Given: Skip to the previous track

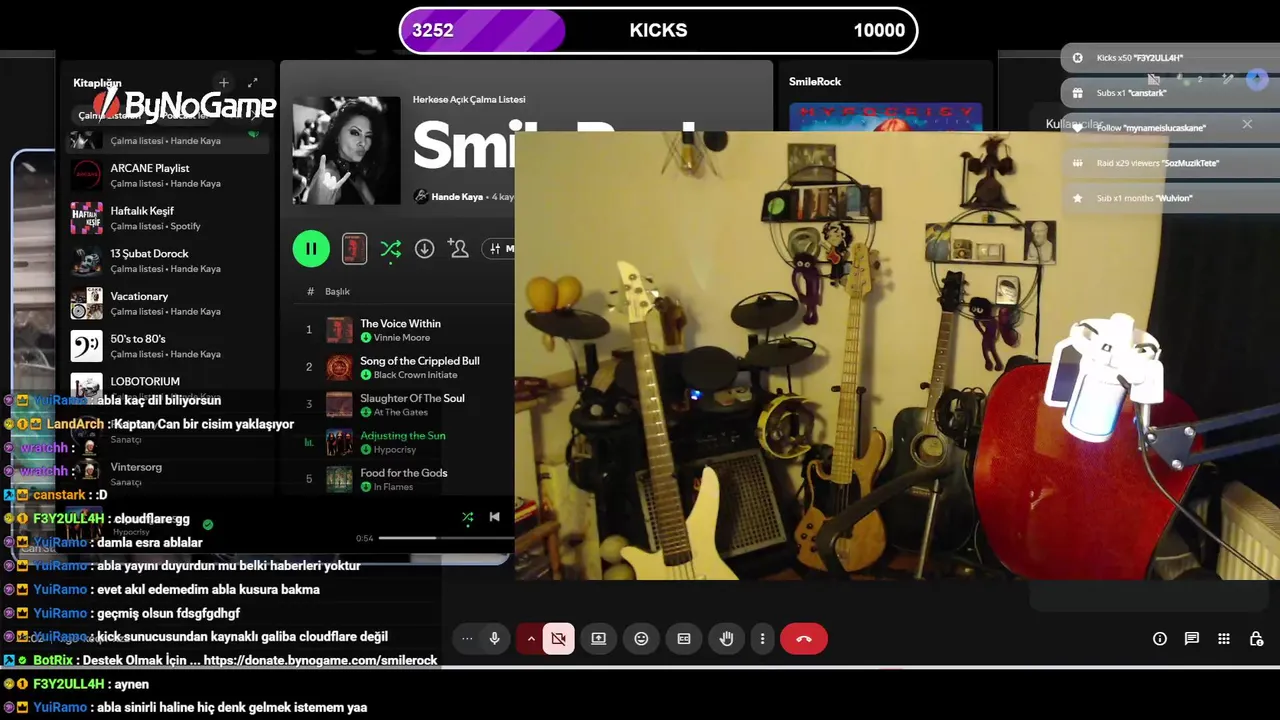Looking at the screenshot, I should [494, 517].
